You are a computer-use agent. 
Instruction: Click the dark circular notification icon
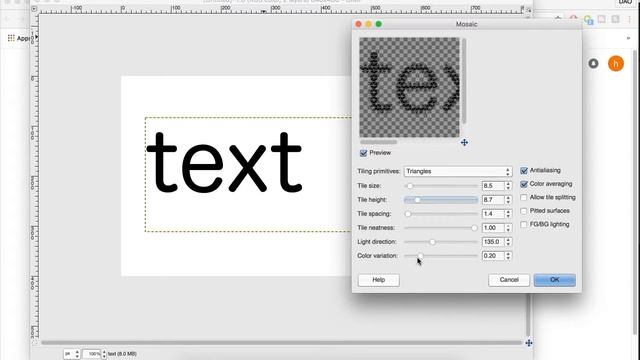coord(593,64)
